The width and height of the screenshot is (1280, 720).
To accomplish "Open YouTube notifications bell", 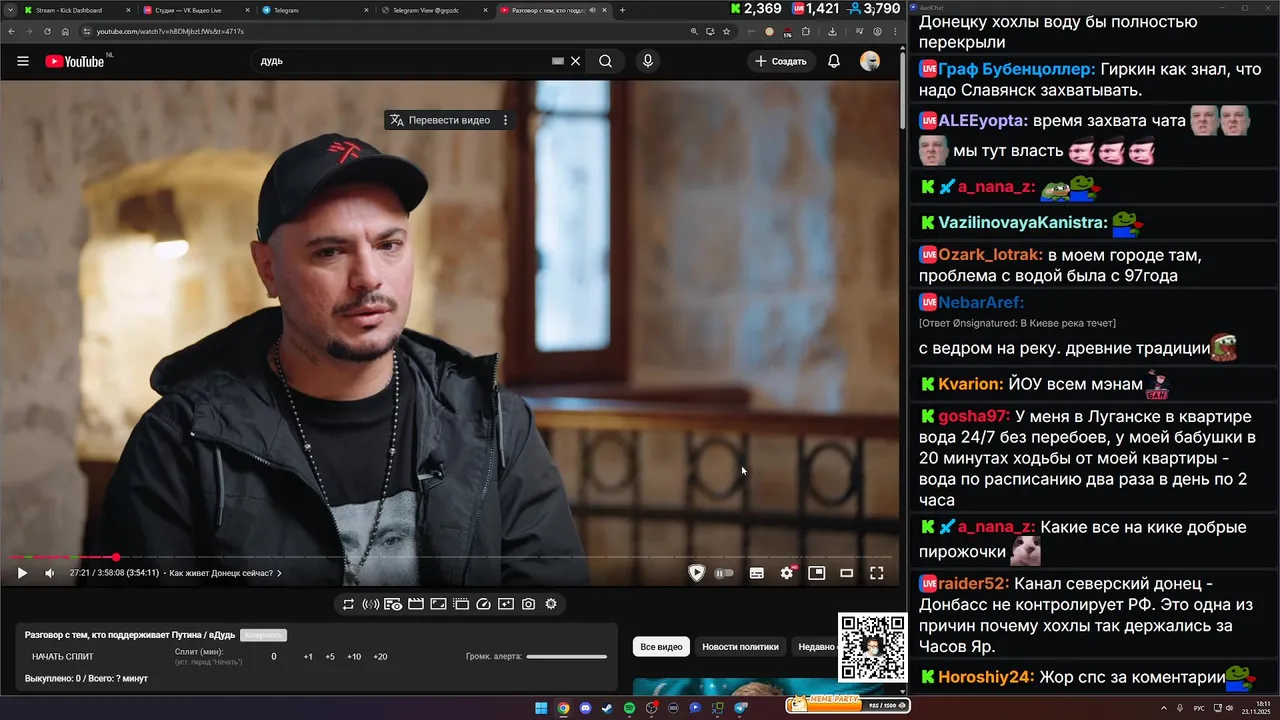I will [x=834, y=61].
